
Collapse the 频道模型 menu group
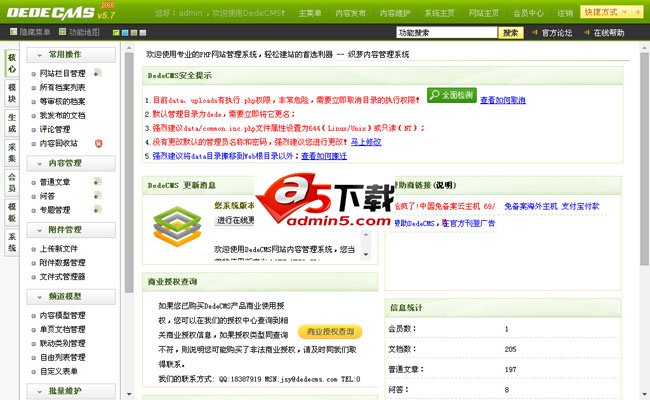click(x=71, y=297)
